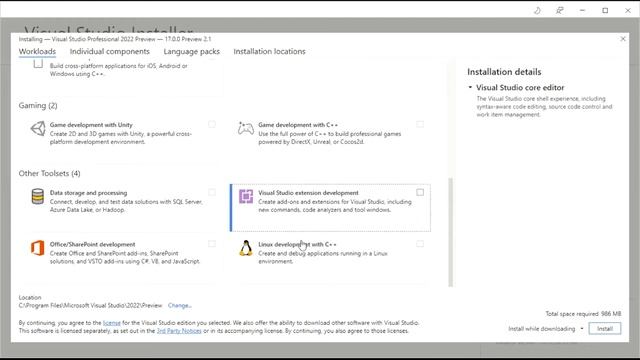Viewport: 640px width, 360px height.
Task: Click Installation details heading
Action: point(504,72)
